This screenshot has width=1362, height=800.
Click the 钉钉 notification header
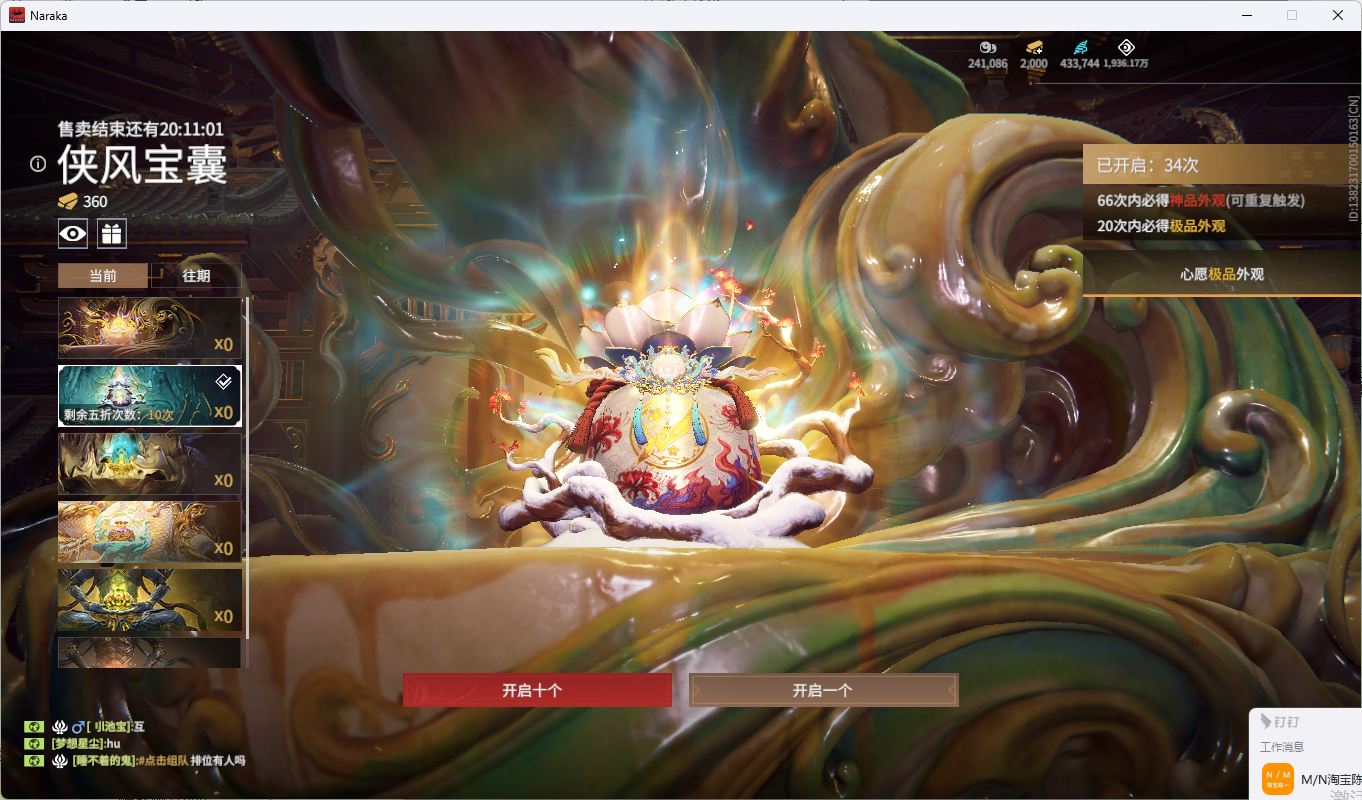[1279, 721]
